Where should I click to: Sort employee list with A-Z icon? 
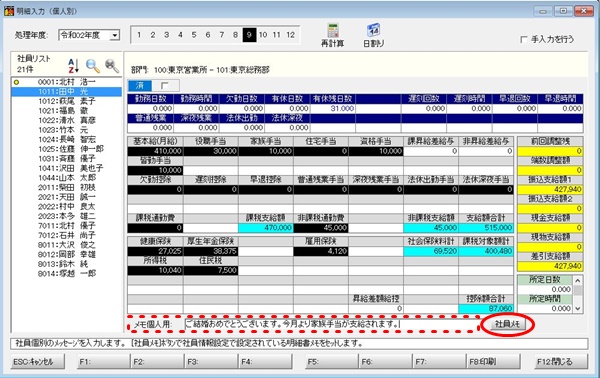pos(73,66)
